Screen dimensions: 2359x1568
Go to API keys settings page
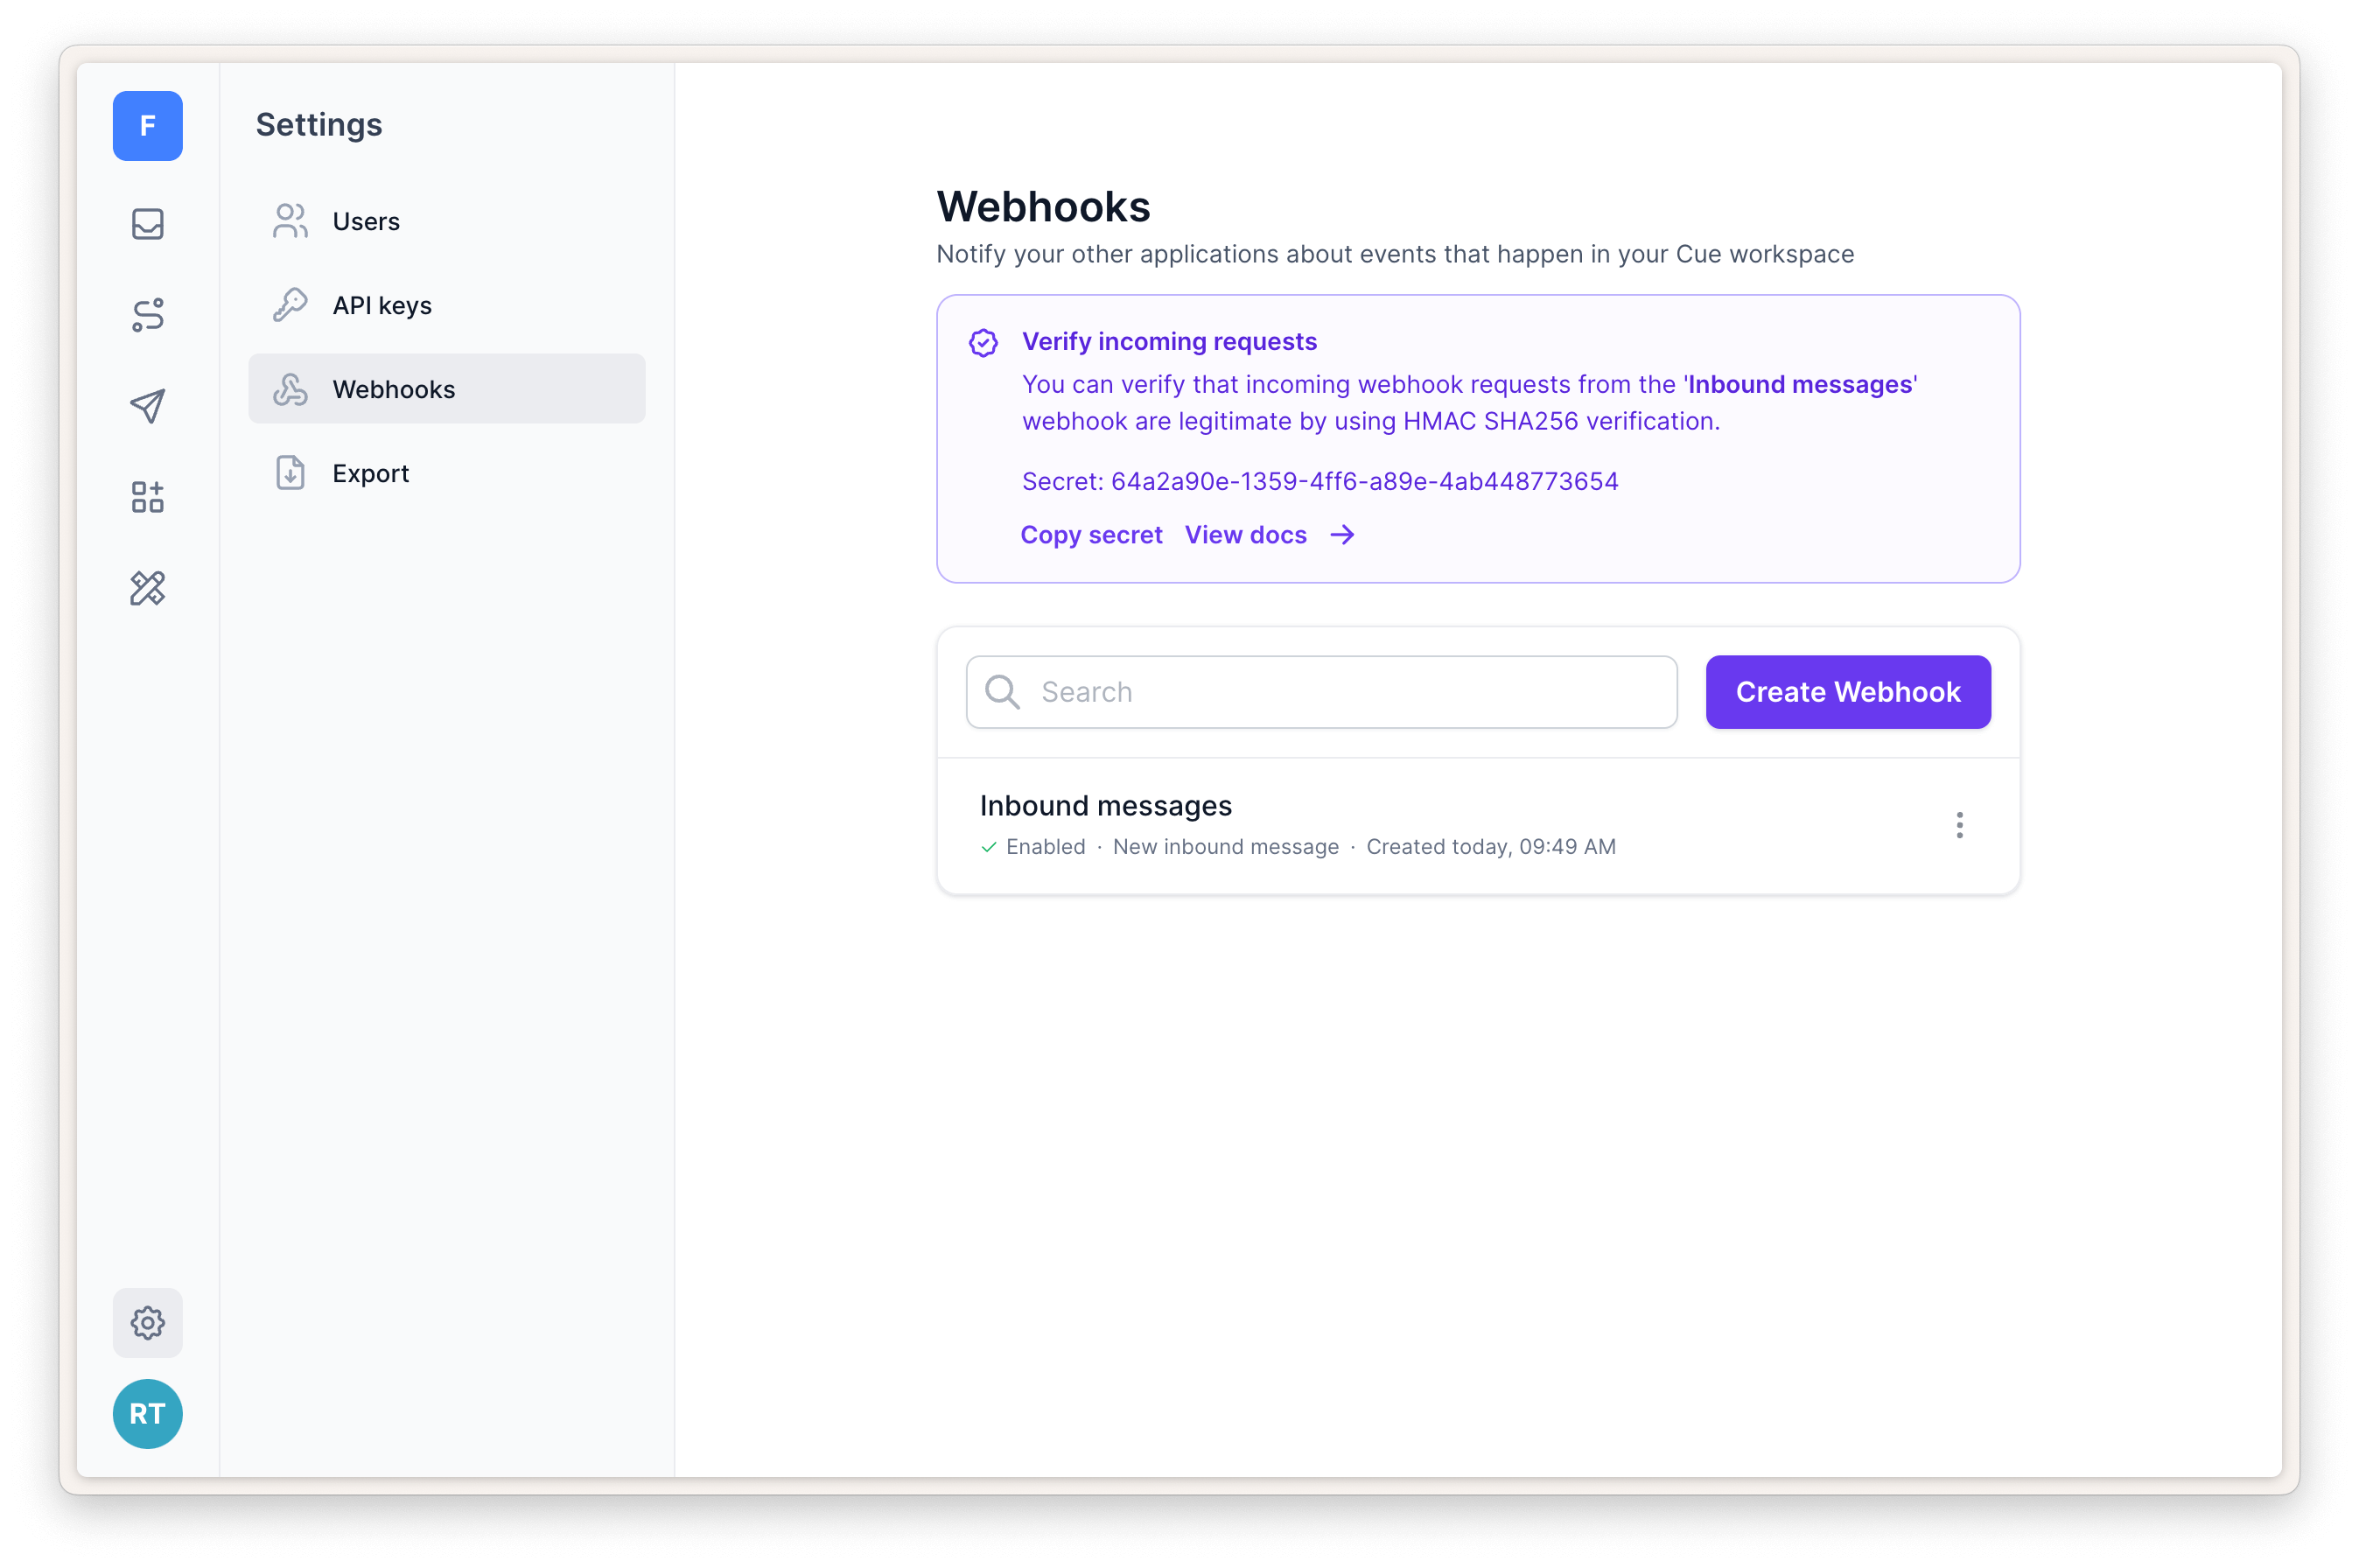coord(446,305)
